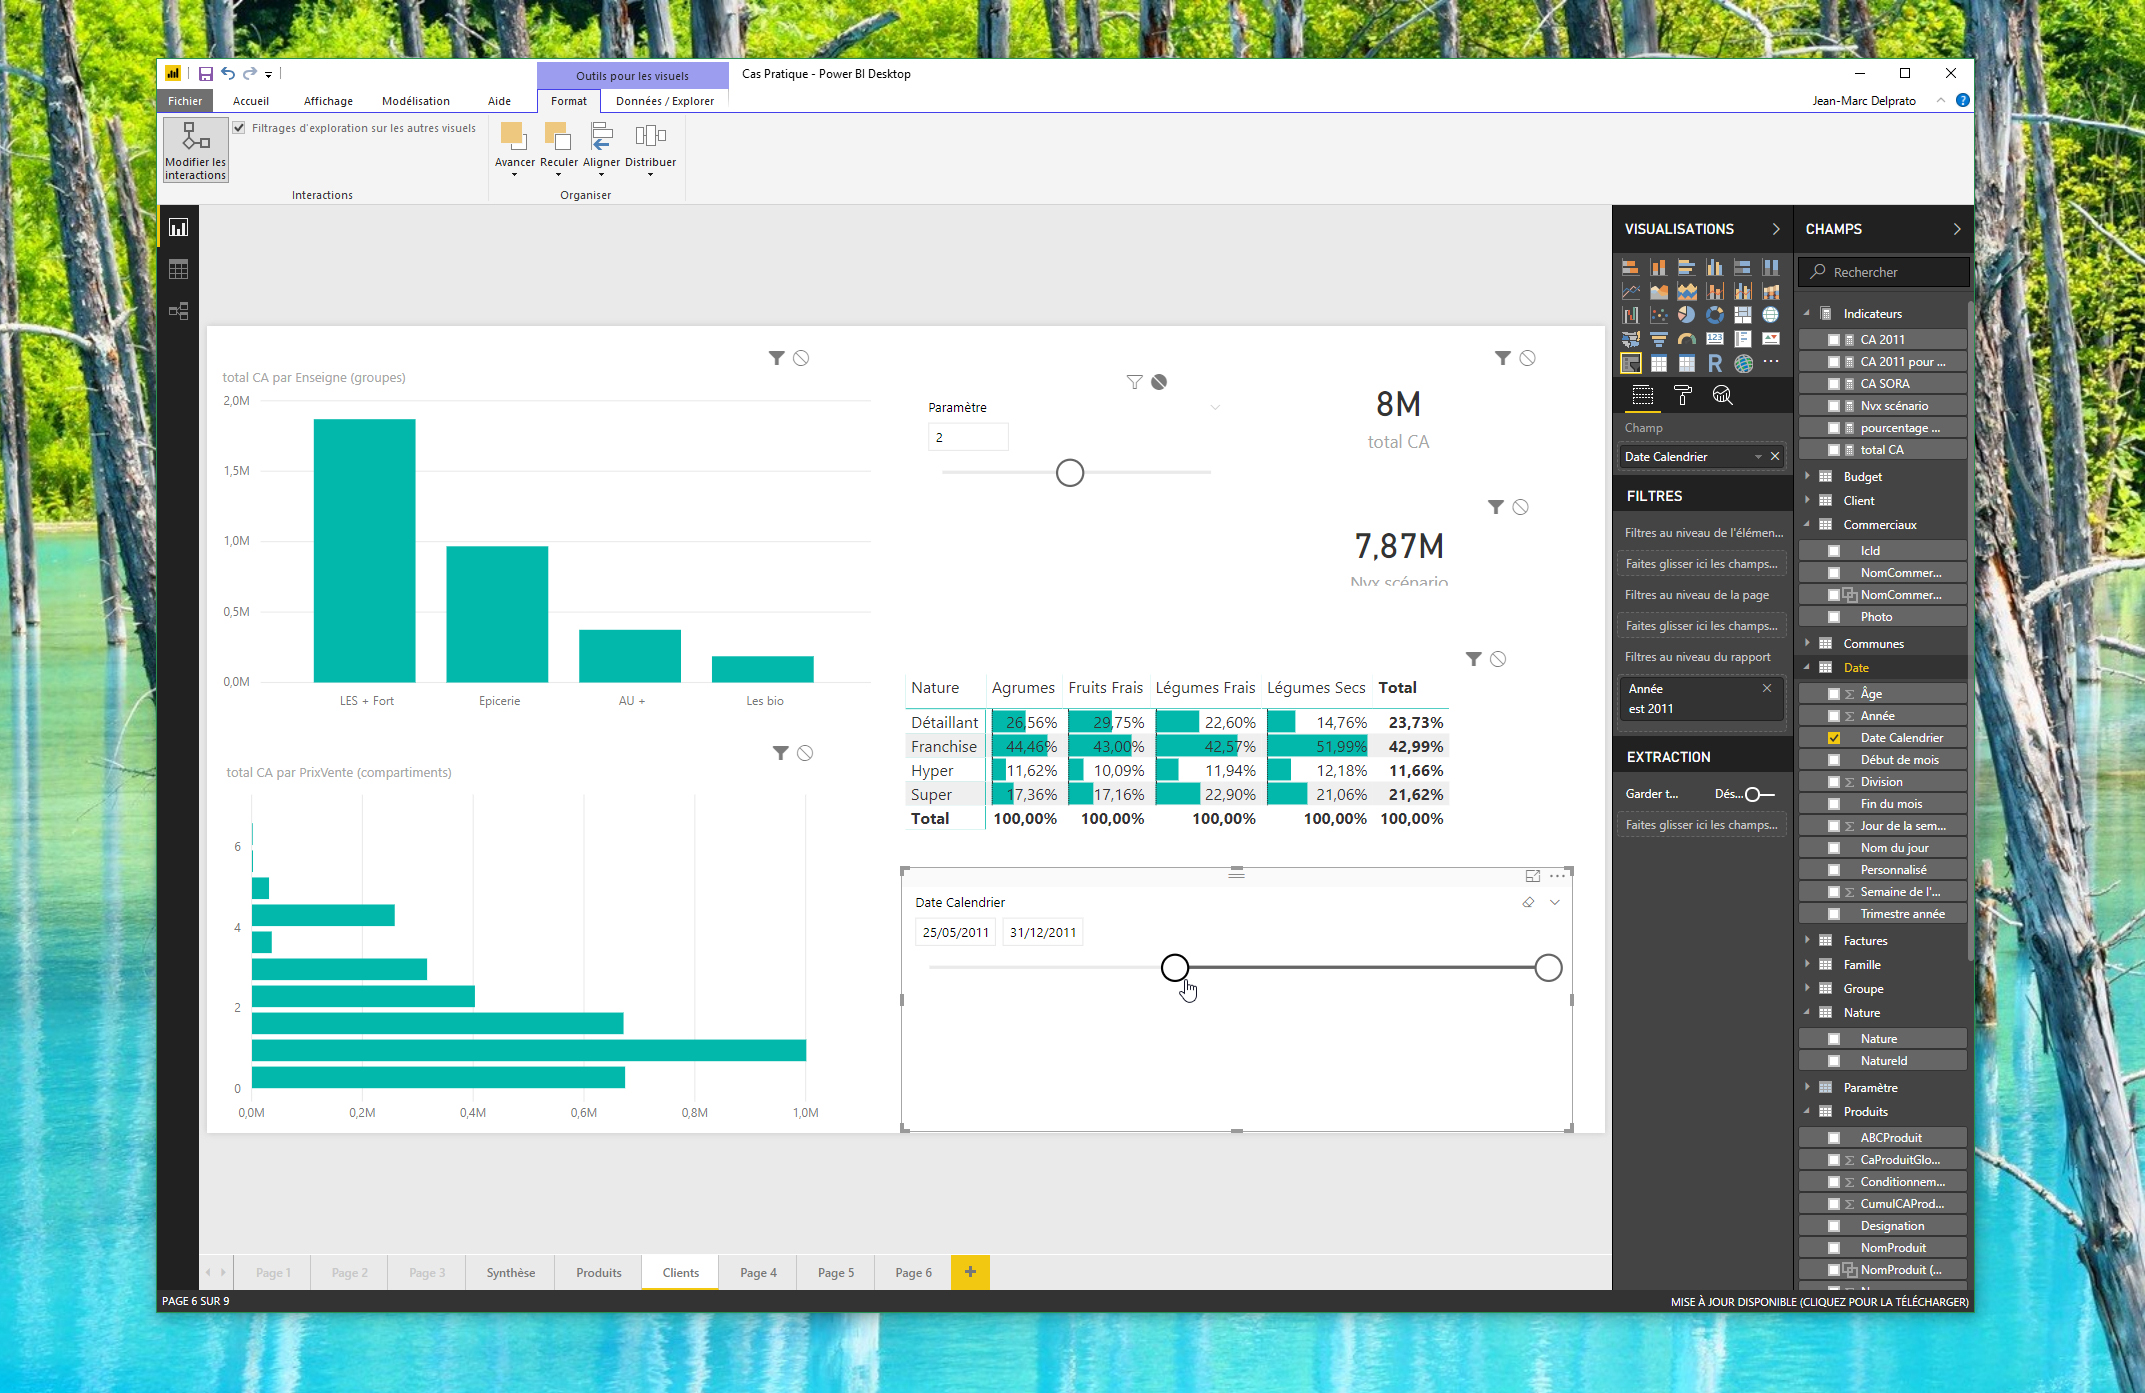
Task: Click Modifier les interactions button
Action: click(x=196, y=150)
